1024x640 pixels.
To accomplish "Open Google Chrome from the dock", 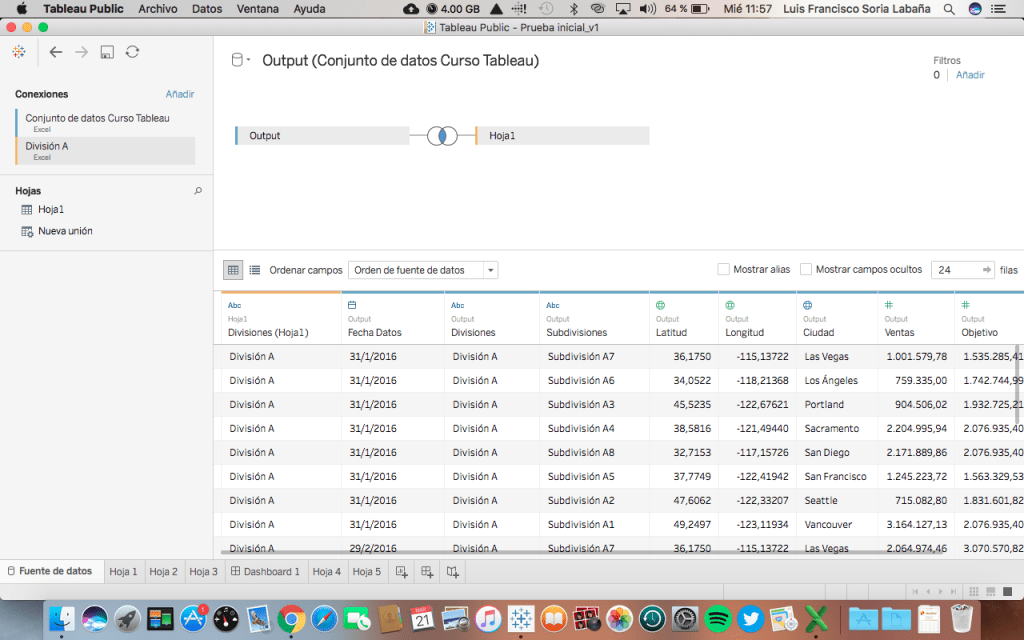I will click(x=291, y=618).
